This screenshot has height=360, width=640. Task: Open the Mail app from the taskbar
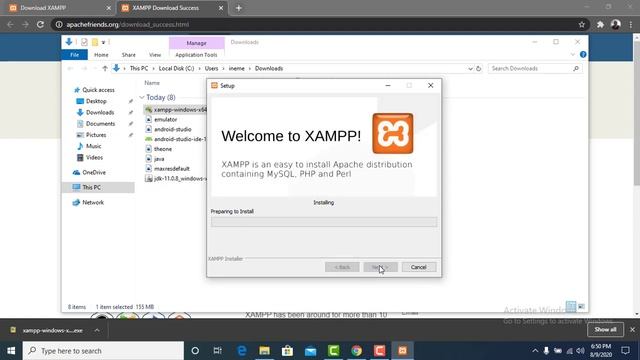pyautogui.click(x=311, y=351)
